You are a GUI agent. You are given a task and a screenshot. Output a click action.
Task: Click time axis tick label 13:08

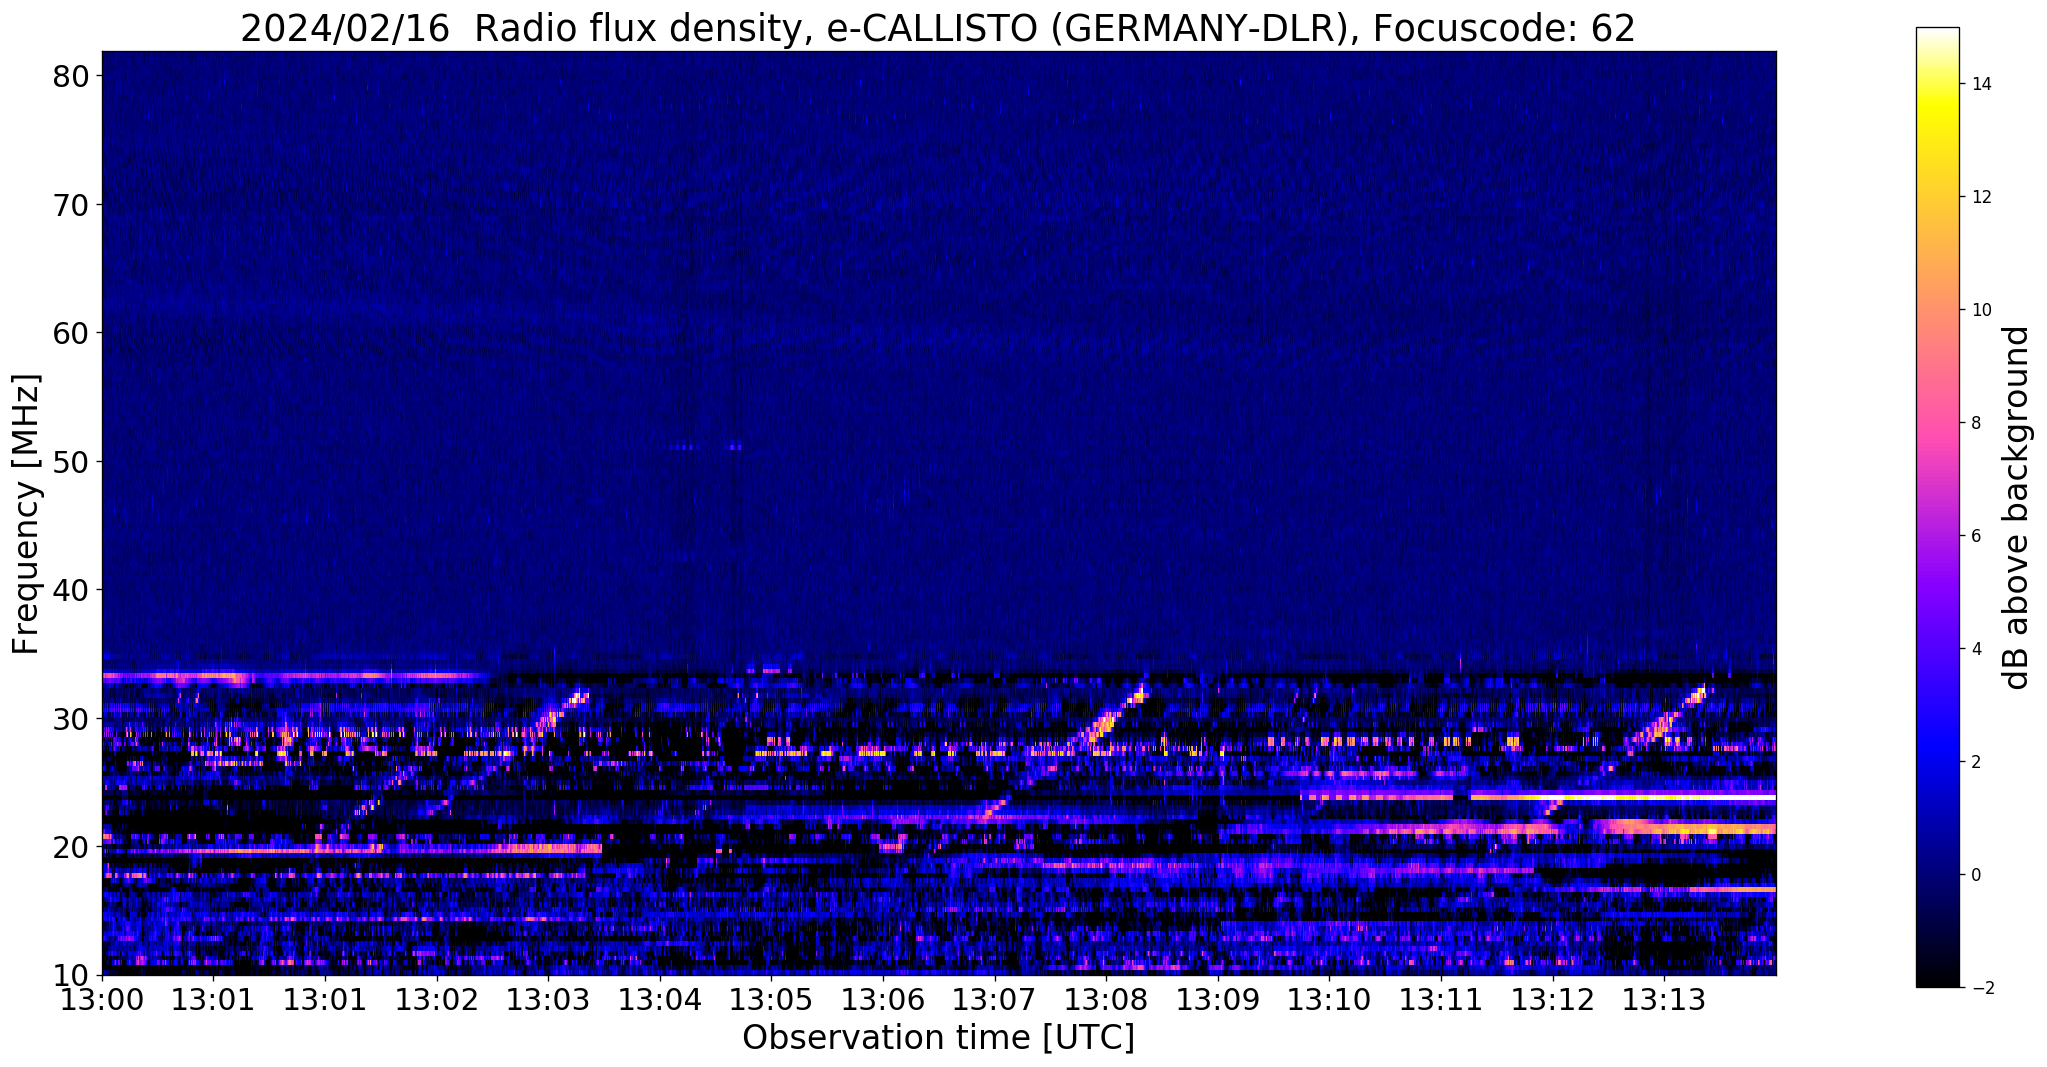click(x=1106, y=999)
